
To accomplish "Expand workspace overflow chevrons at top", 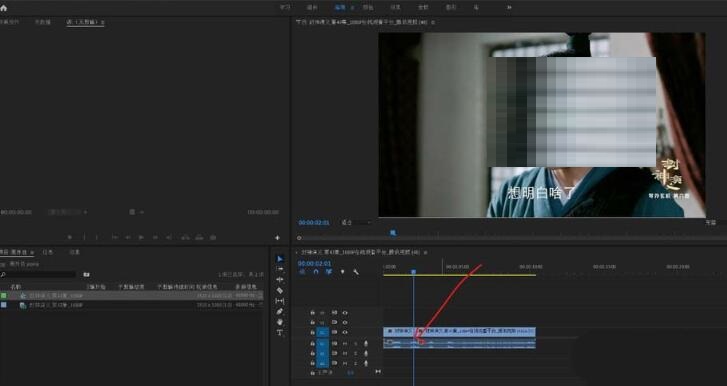I will (x=509, y=7).
